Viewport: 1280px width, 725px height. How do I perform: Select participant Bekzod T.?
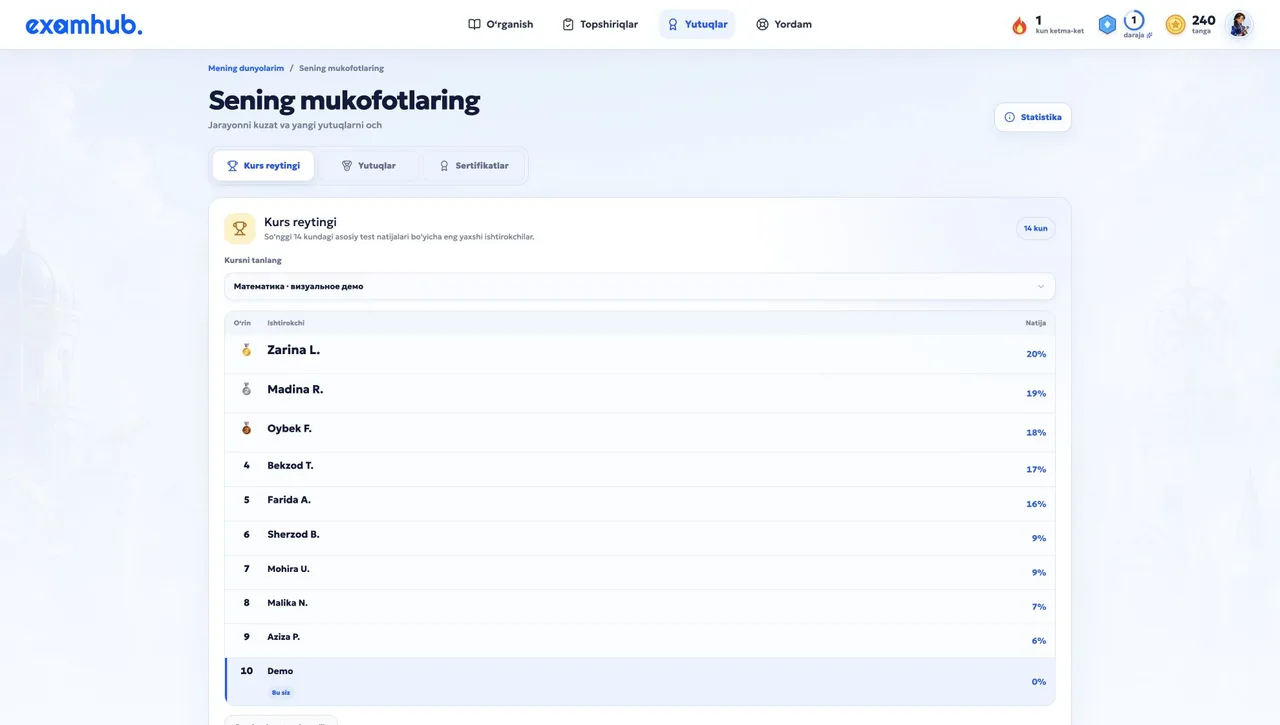coord(290,465)
